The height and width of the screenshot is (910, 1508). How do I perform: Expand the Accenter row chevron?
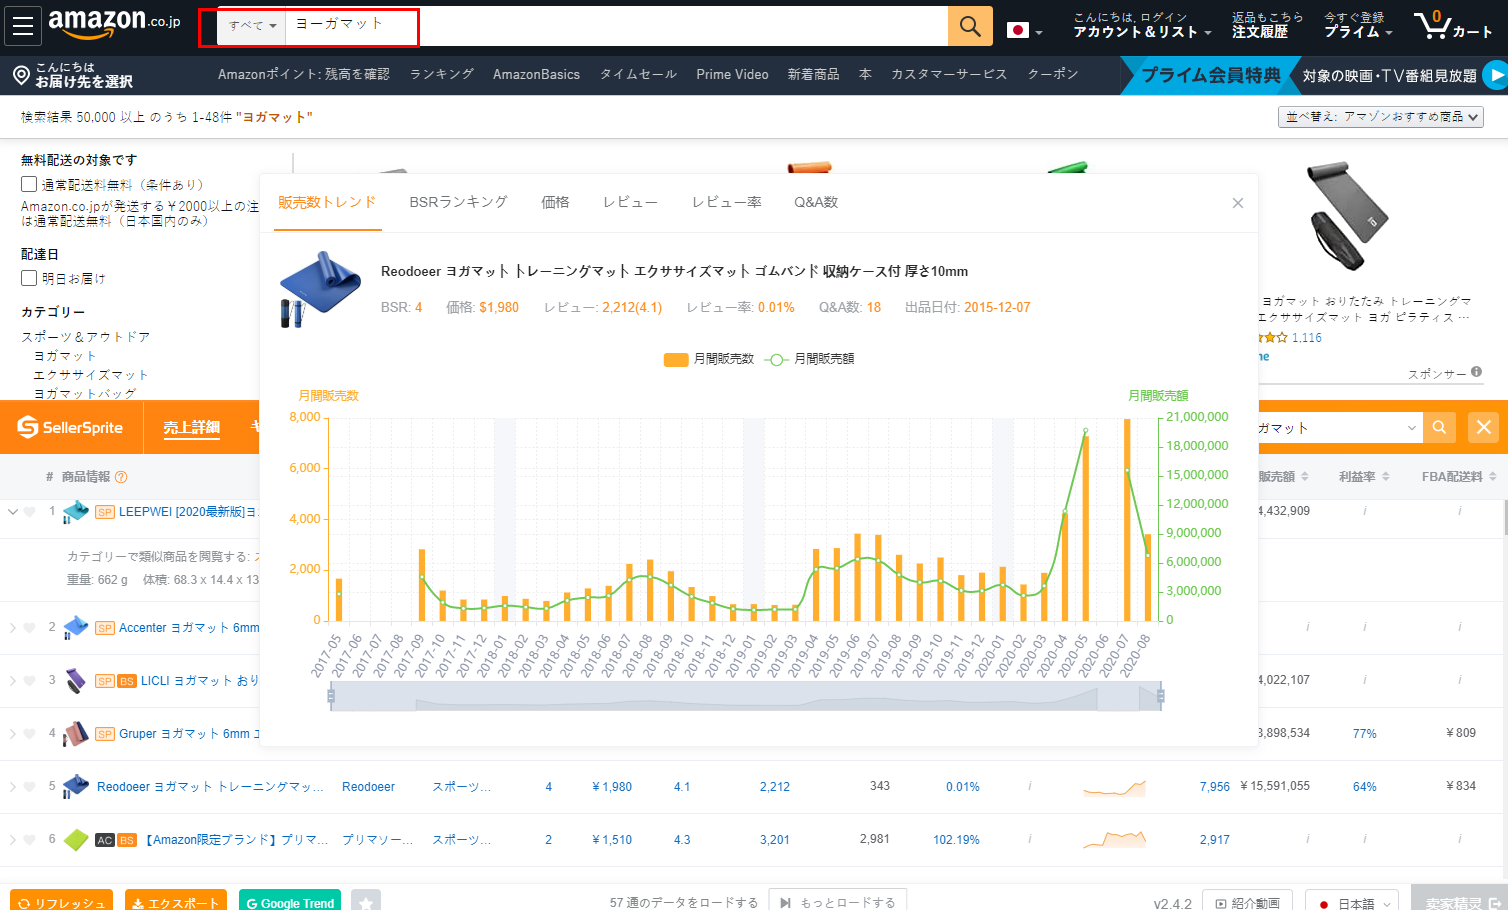(13, 628)
